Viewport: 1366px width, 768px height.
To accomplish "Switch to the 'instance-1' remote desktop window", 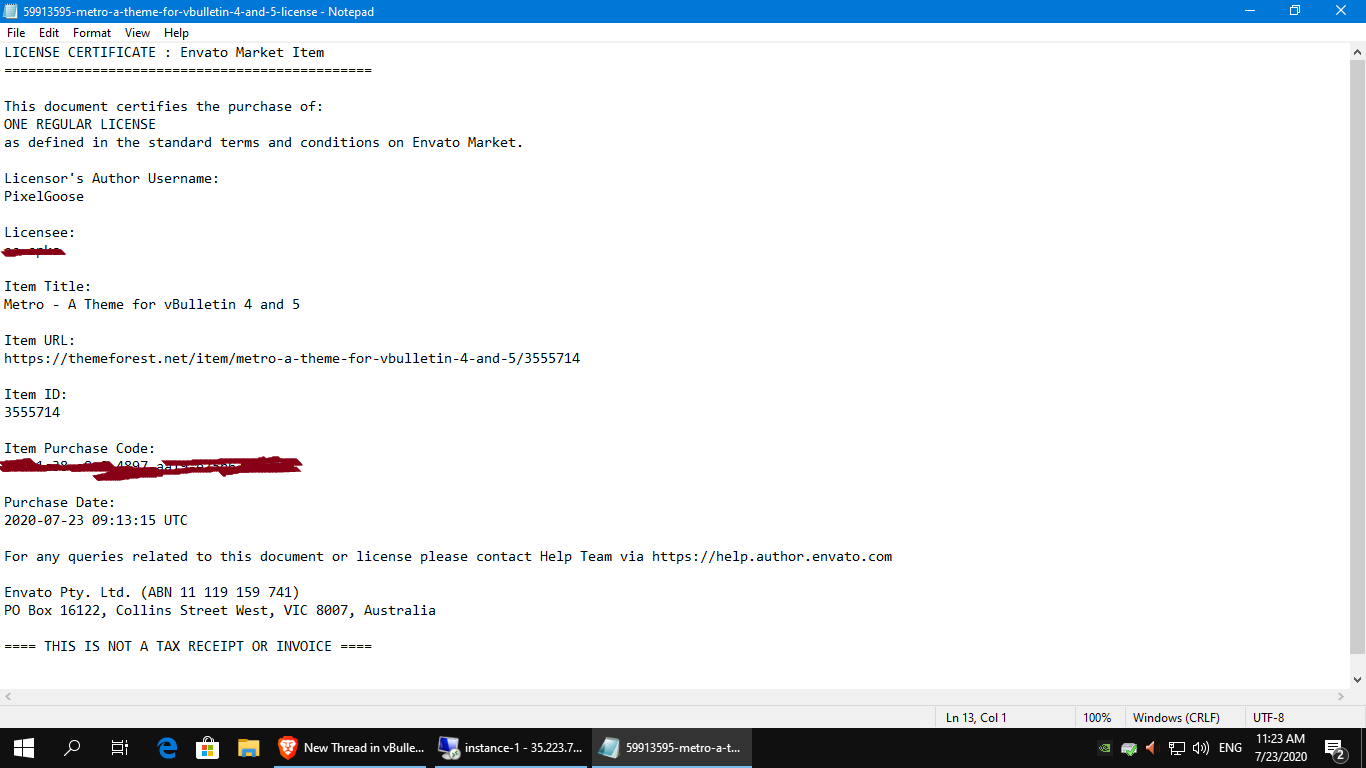I will point(512,747).
